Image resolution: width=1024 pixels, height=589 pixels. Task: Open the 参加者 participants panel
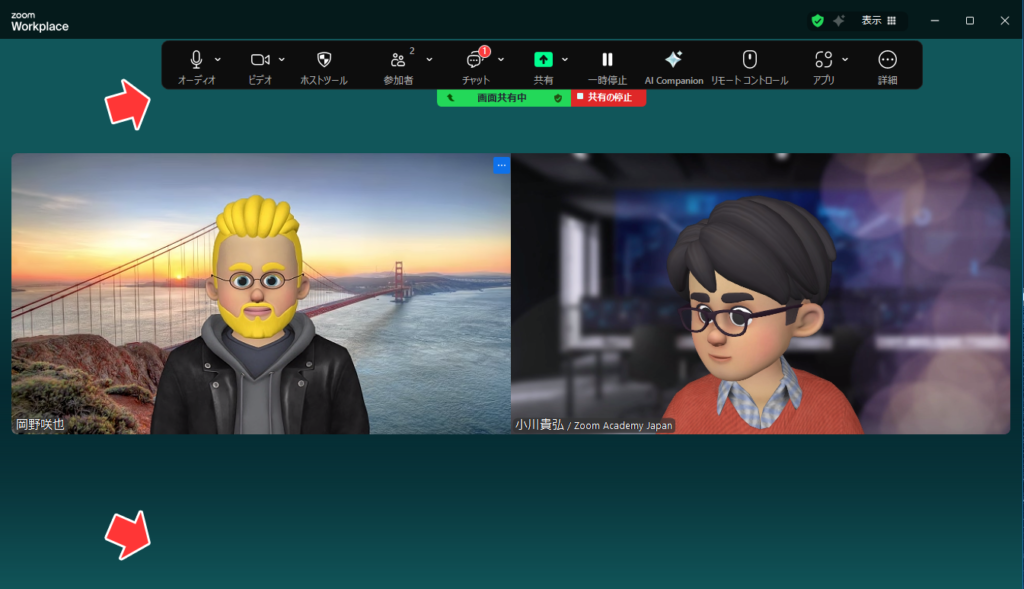pyautogui.click(x=398, y=60)
